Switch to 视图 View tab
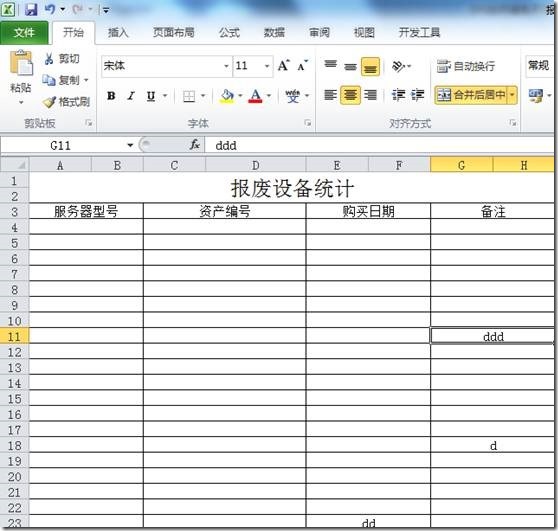This screenshot has height=531, width=558. click(x=364, y=33)
